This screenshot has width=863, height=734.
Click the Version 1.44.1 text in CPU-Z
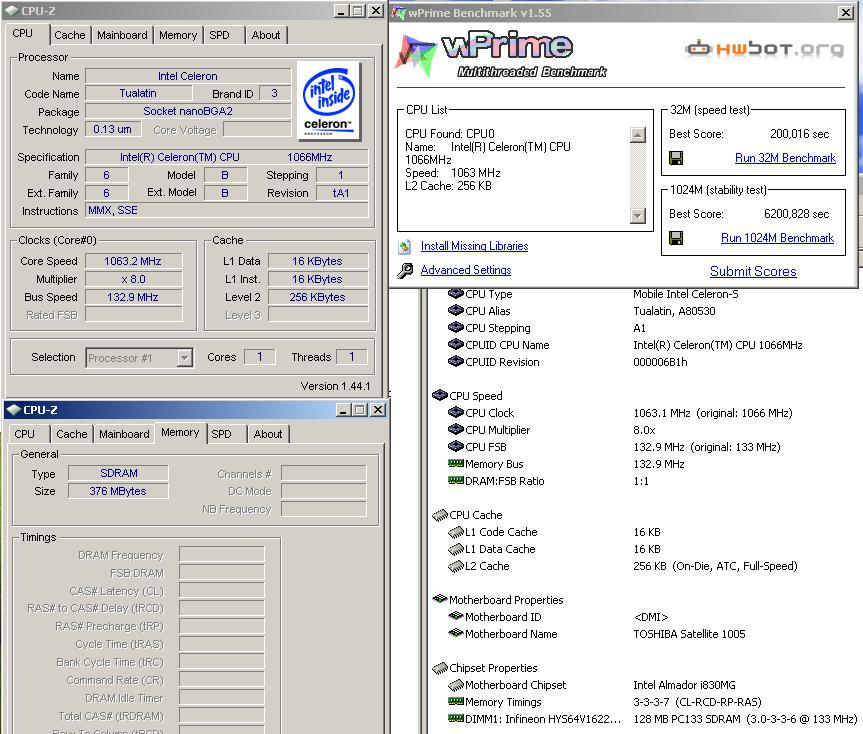335,386
